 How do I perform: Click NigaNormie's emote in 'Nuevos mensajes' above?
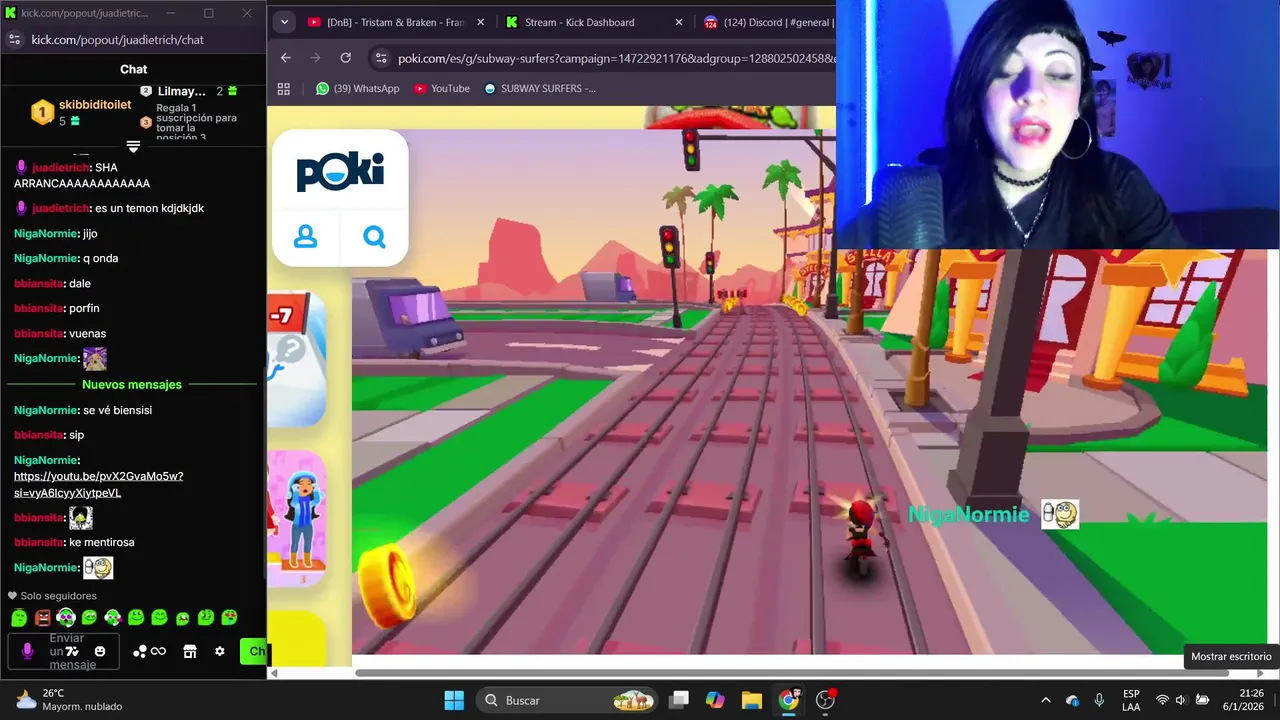pos(95,359)
